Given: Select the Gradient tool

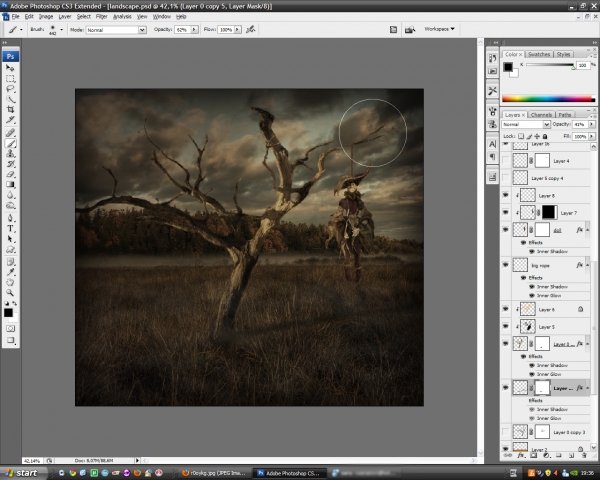Looking at the screenshot, I should (x=10, y=185).
